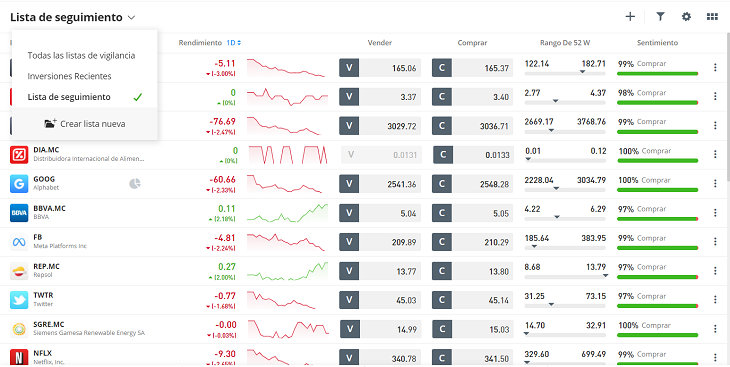The image size is (730, 367).
Task: Click the 0.27 change value for REP.MC
Action: coord(227,267)
